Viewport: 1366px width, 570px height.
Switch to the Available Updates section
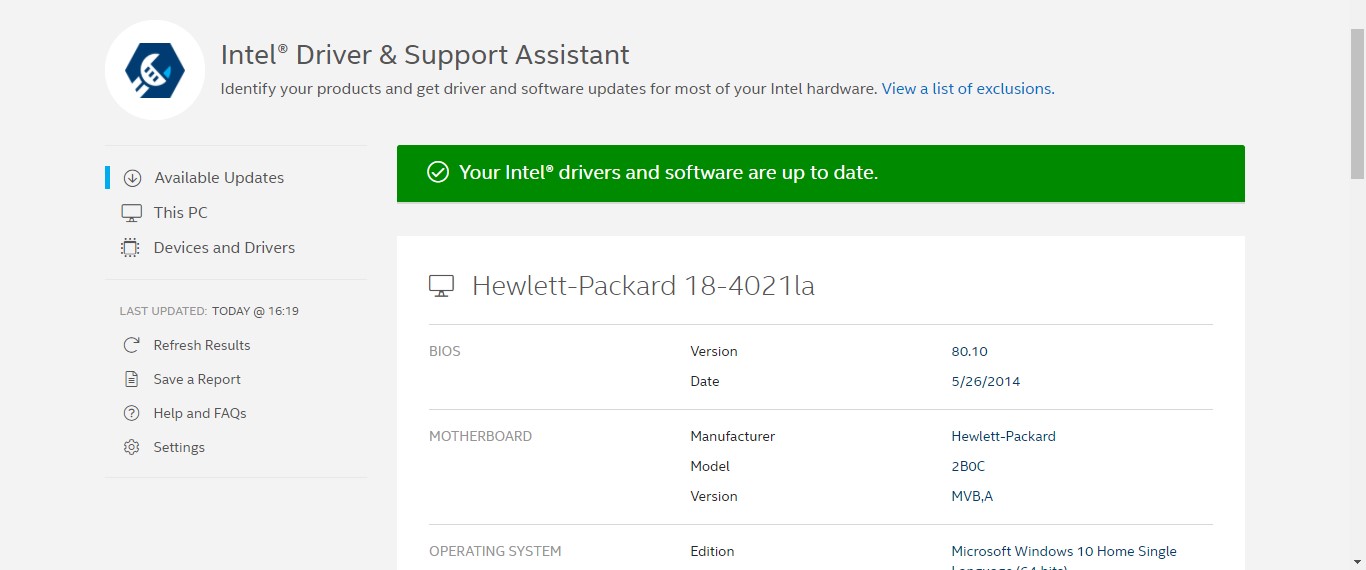pyautogui.click(x=219, y=178)
